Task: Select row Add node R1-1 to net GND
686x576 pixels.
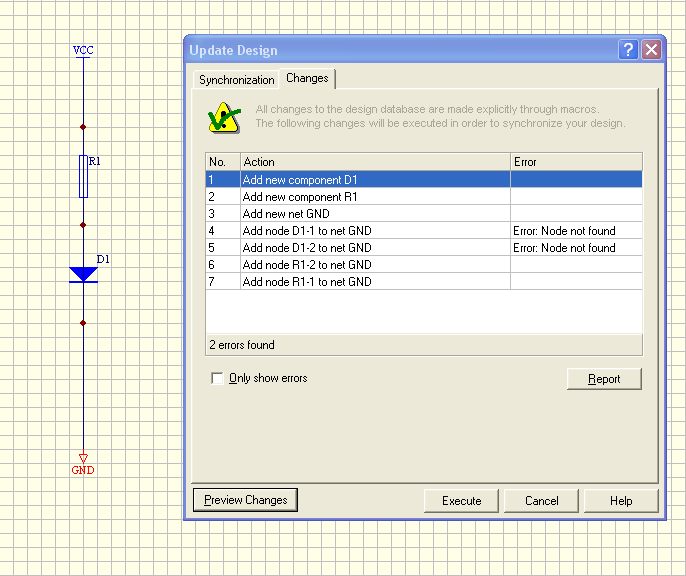Action: [424, 282]
